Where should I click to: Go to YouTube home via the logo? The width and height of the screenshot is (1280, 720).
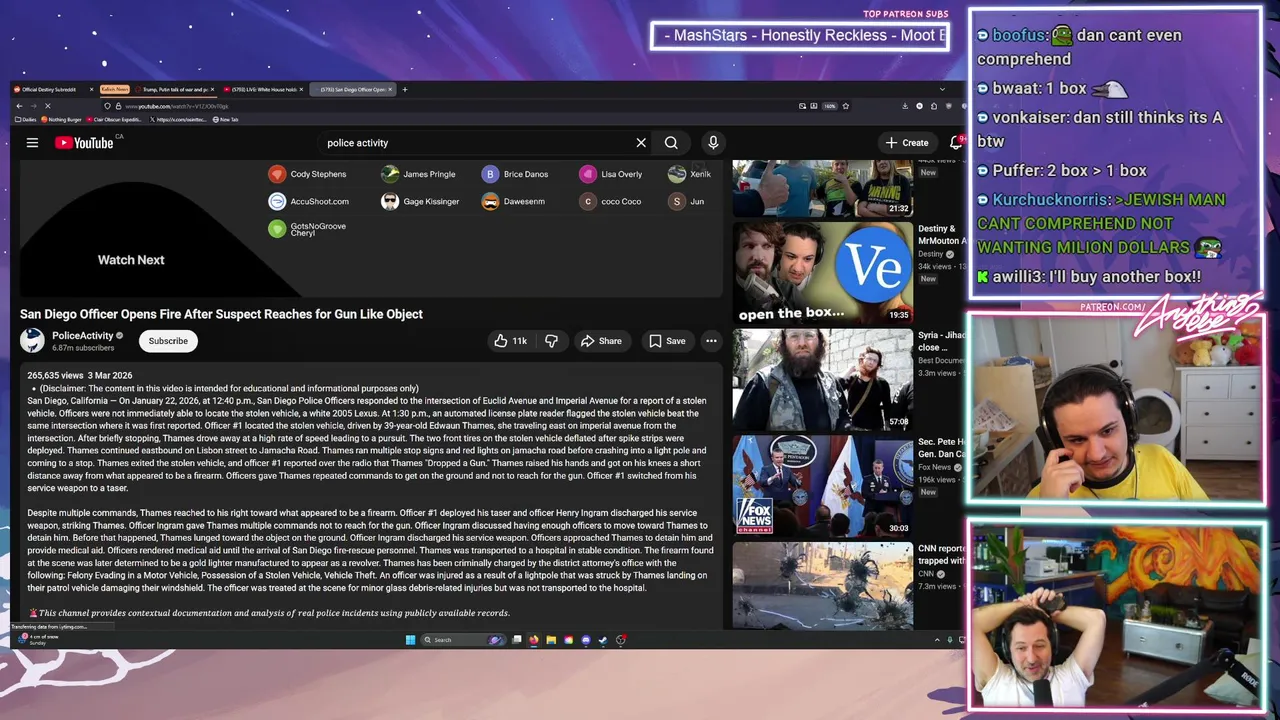click(84, 143)
